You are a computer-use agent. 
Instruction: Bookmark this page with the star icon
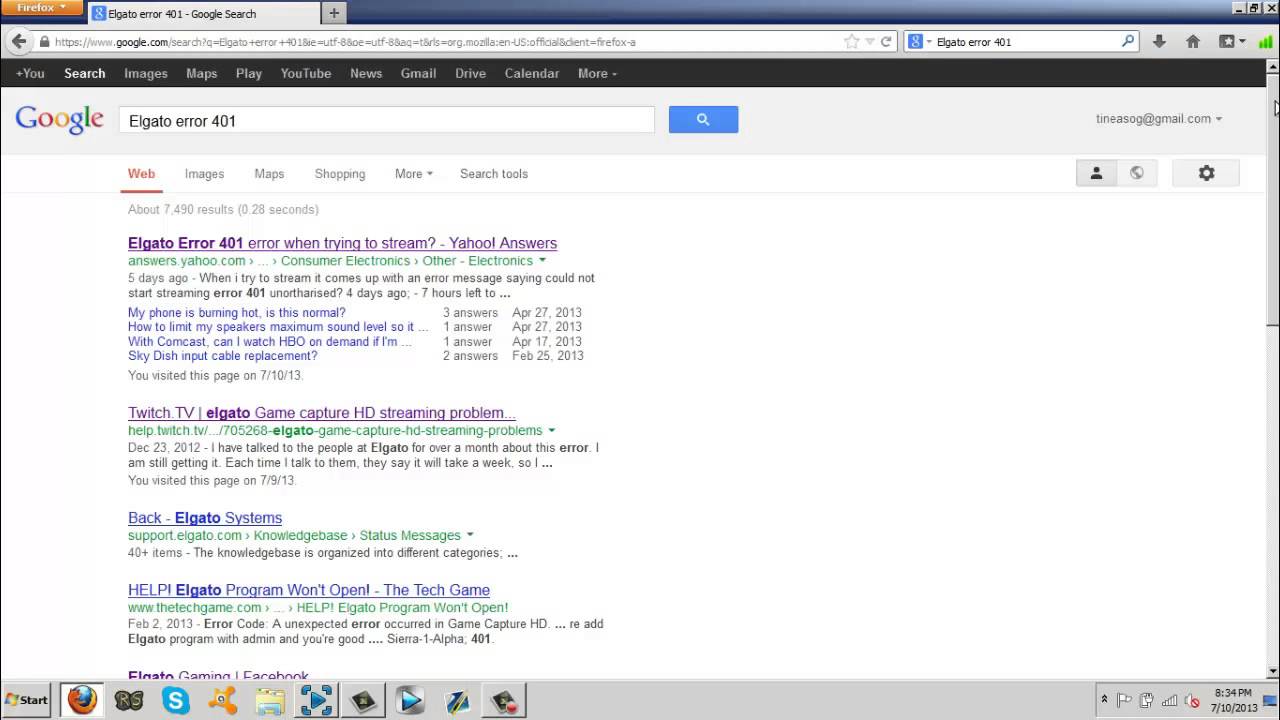tap(851, 42)
